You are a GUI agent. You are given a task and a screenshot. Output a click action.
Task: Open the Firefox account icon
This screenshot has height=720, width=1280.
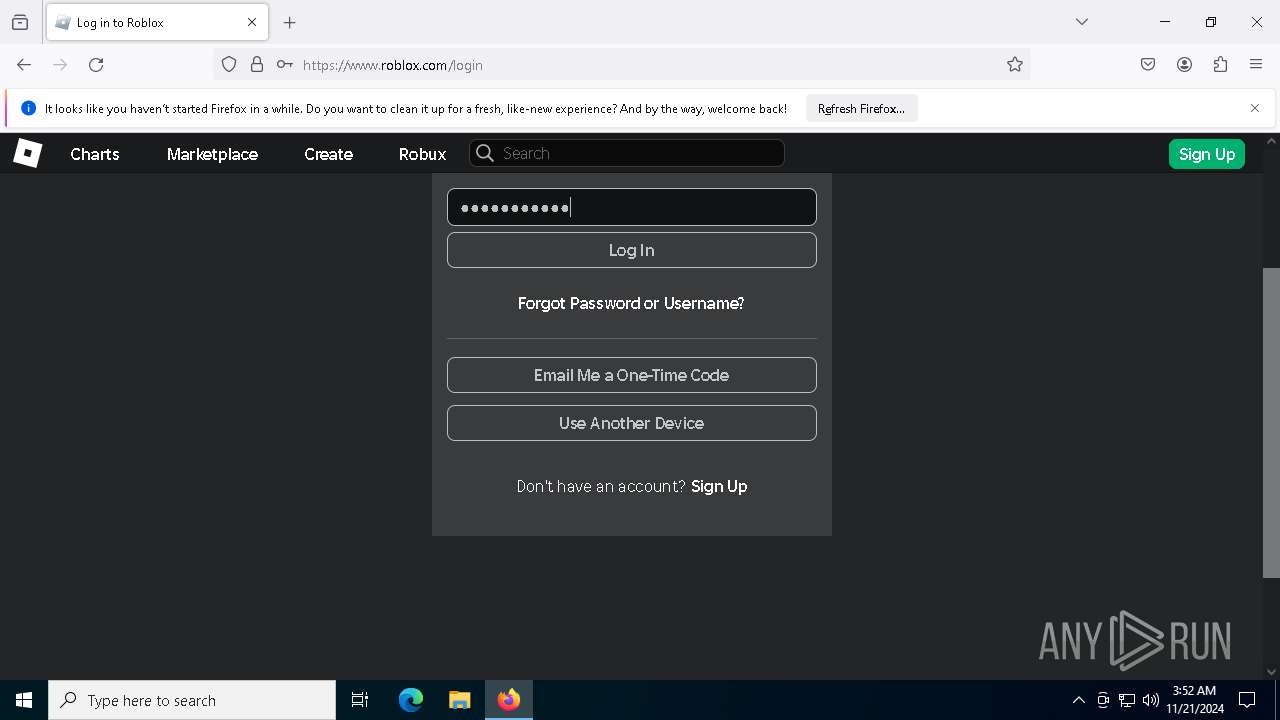1184,65
